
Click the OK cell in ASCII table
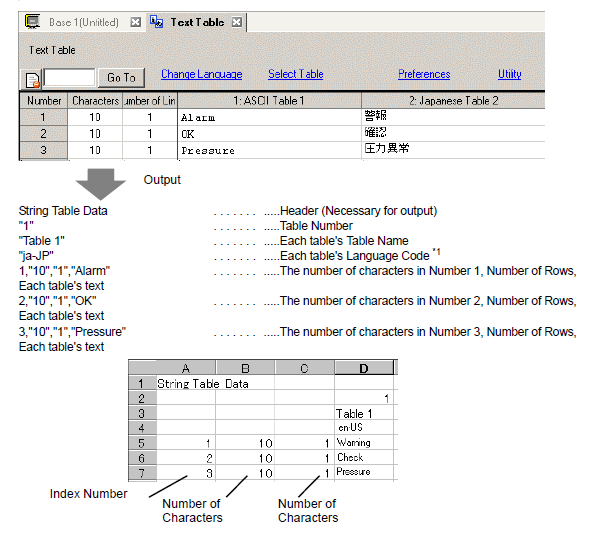click(269, 134)
